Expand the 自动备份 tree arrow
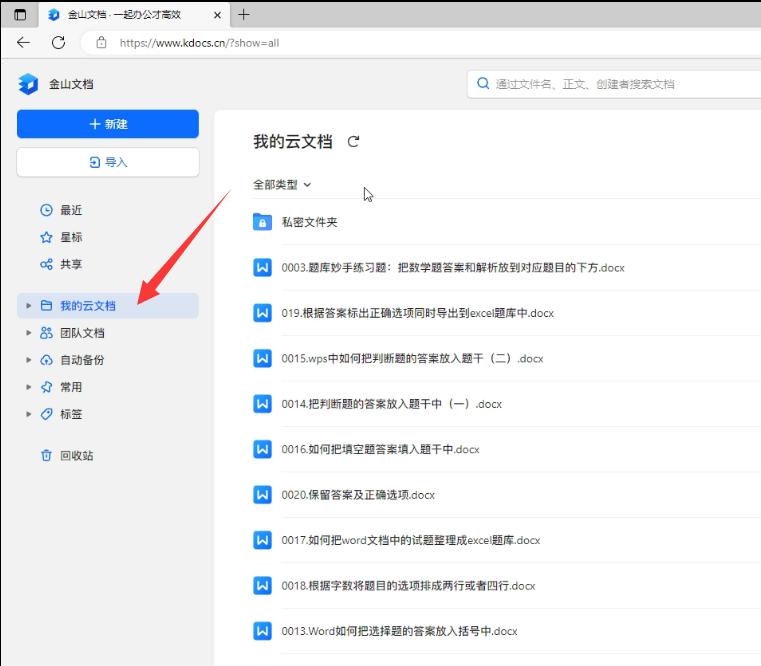Viewport: 761px width, 666px height. (29, 360)
